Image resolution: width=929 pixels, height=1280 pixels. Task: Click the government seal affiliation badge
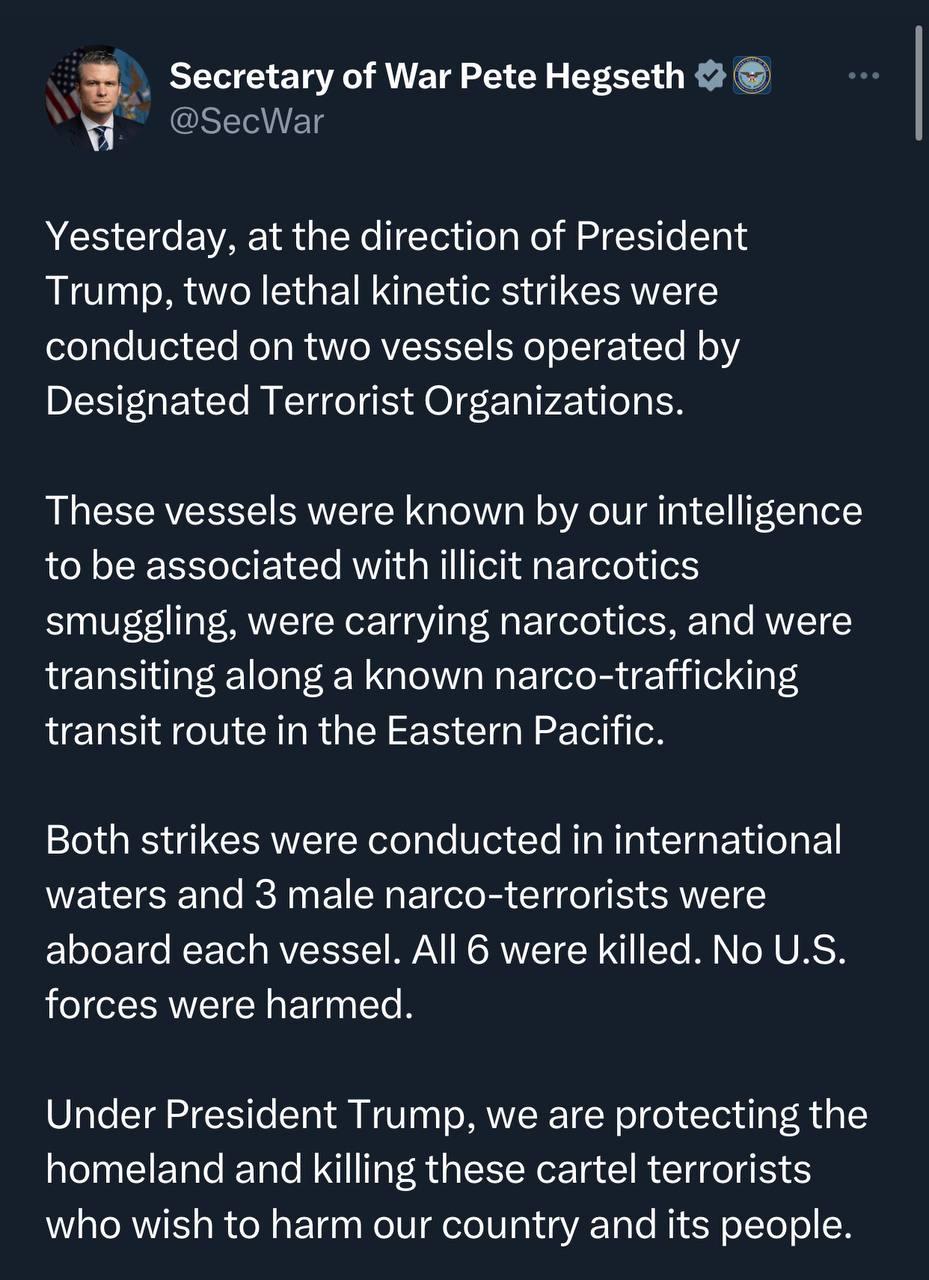click(752, 76)
